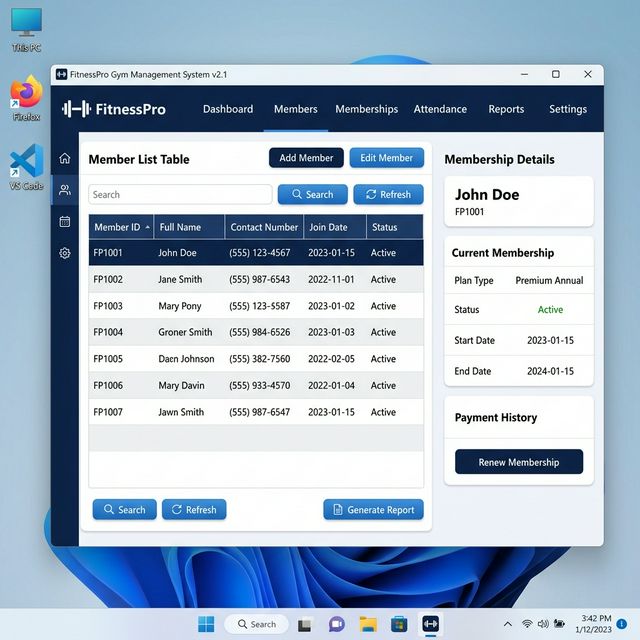Select the members icon in sidebar
The height and width of the screenshot is (640, 640).
[64, 190]
